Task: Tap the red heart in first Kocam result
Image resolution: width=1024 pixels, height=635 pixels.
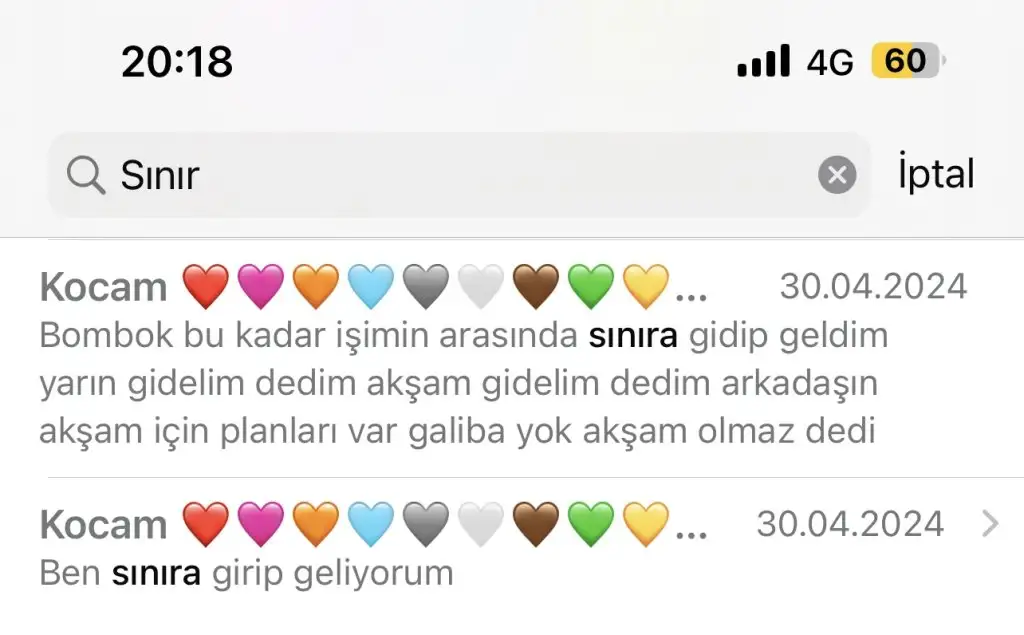Action: [206, 286]
